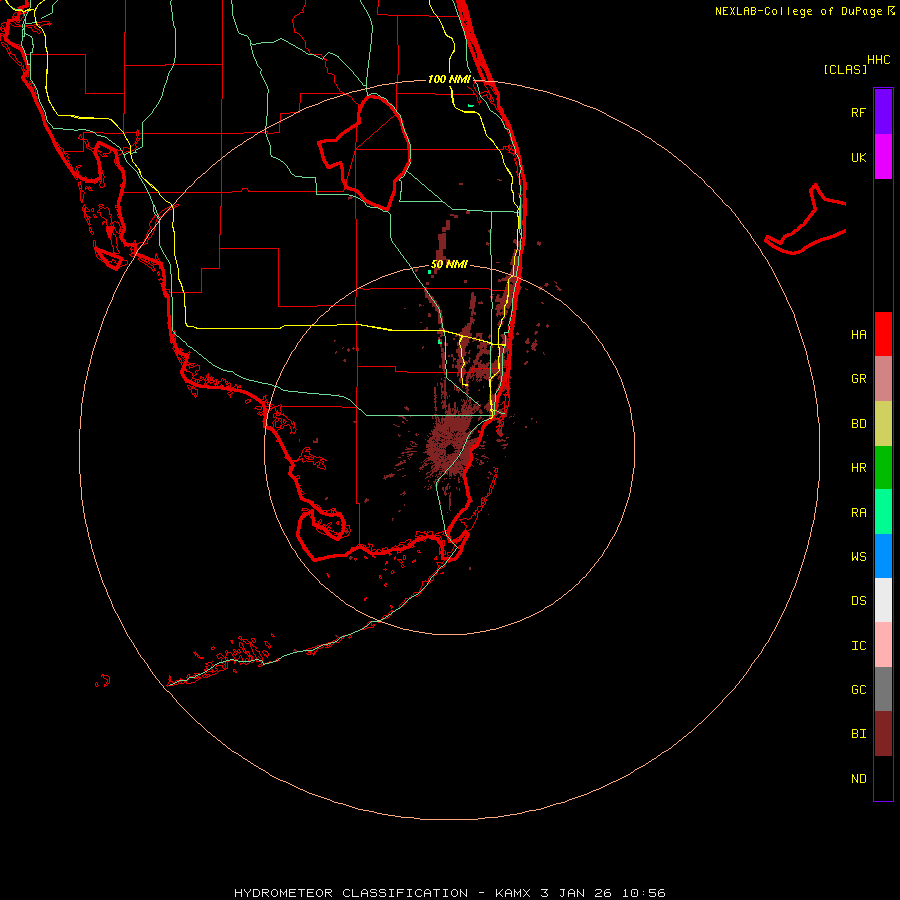Click the HHC product label
This screenshot has width=900, height=900.
click(x=879, y=60)
